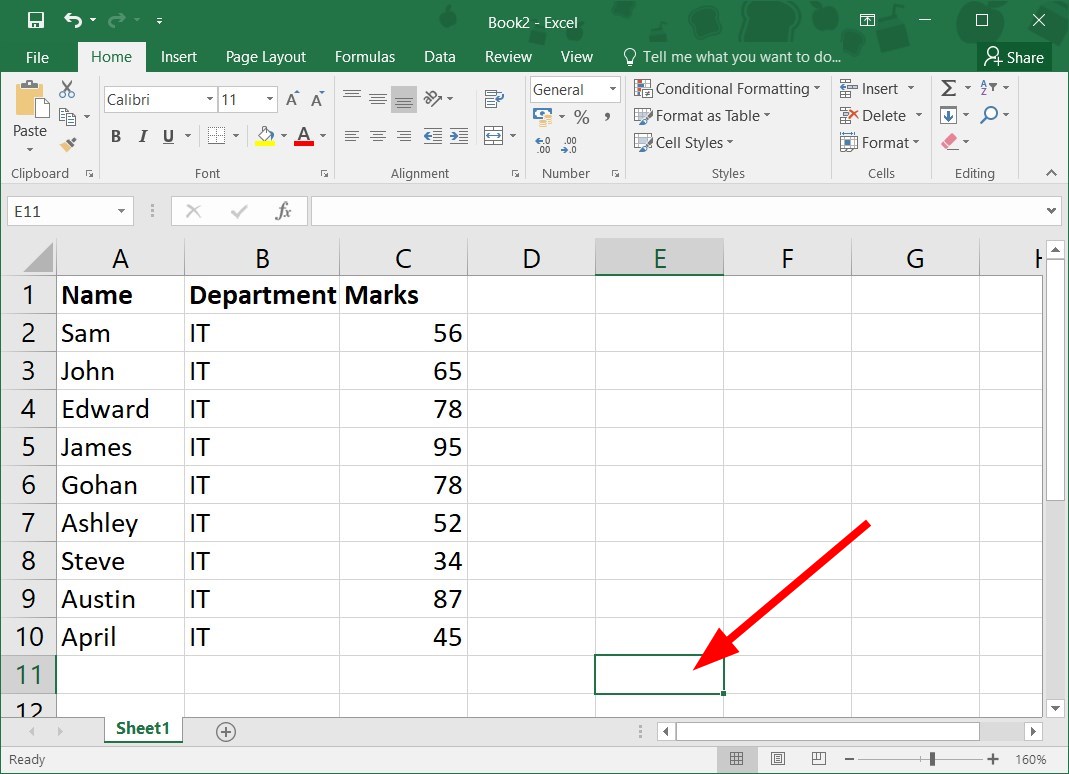Open the Calibri font name dropdown
Image resolution: width=1069 pixels, height=774 pixels.
click(210, 99)
